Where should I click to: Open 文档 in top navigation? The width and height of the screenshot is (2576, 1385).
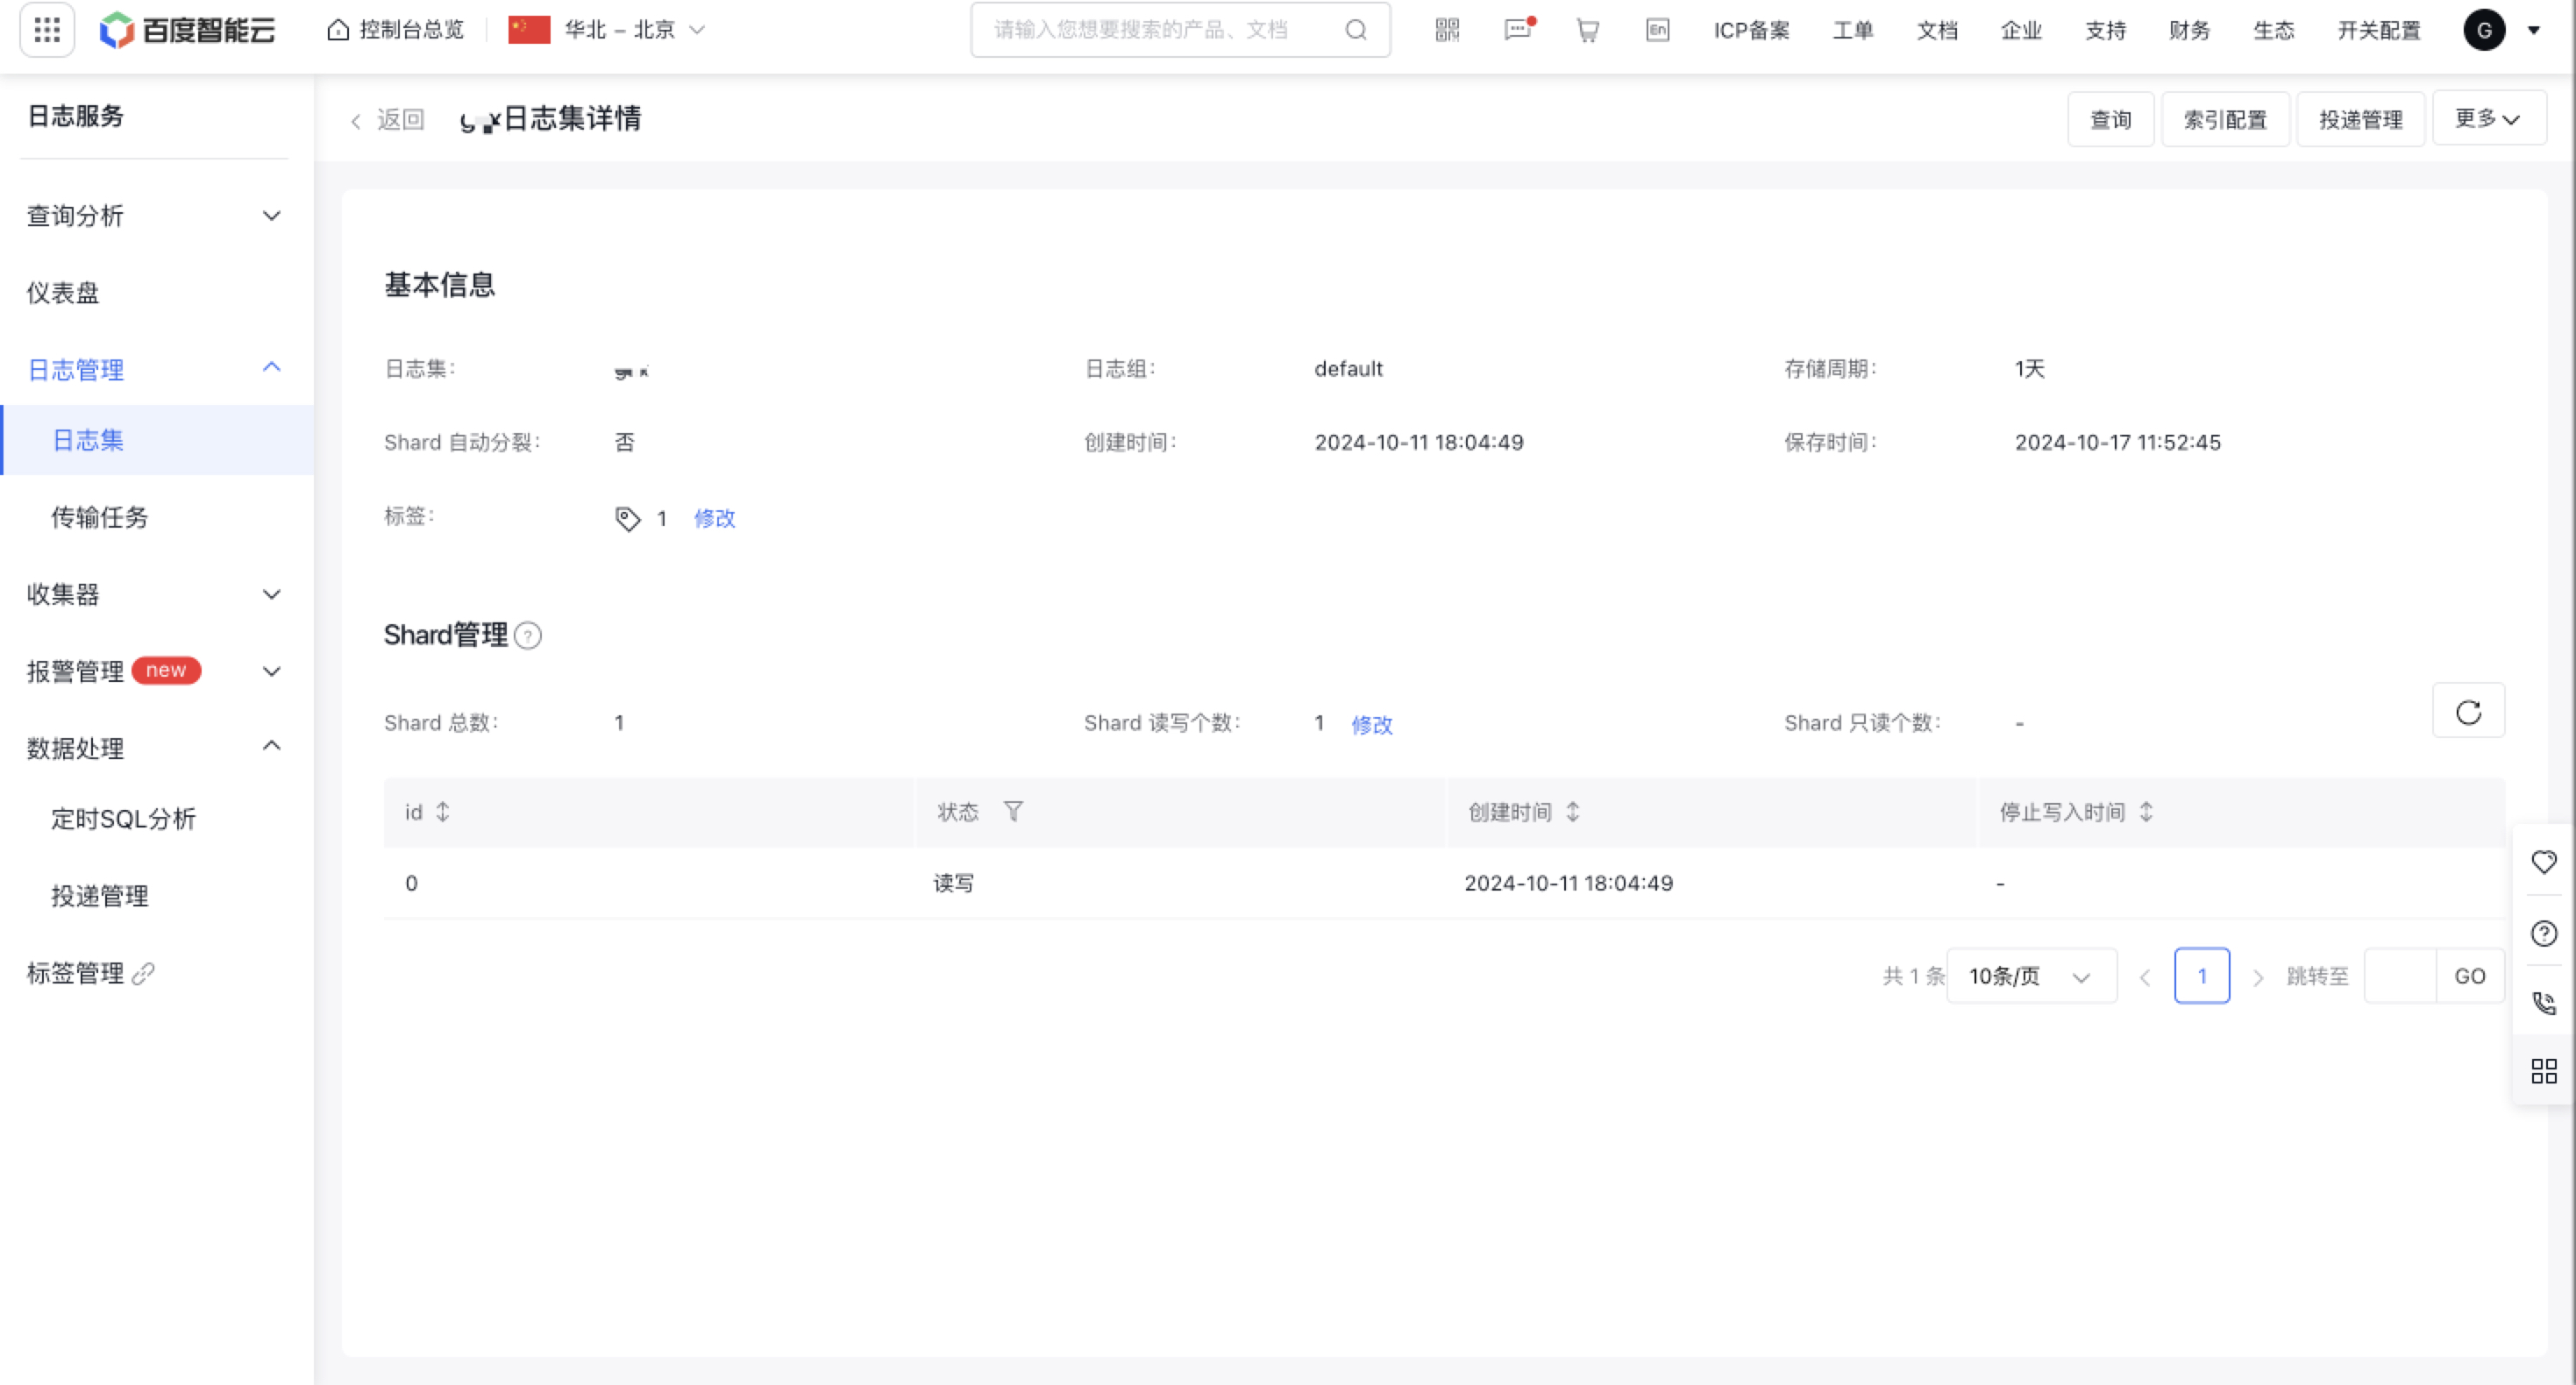[1937, 30]
